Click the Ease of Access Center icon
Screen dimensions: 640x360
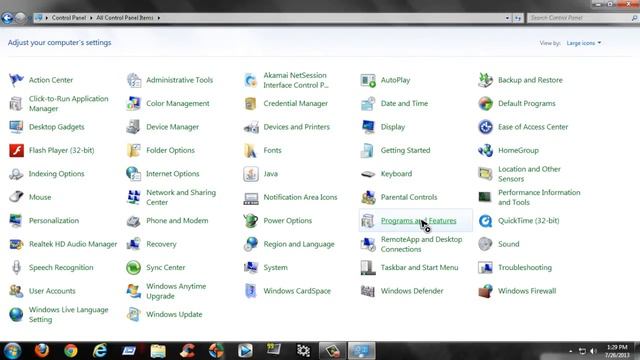485,127
